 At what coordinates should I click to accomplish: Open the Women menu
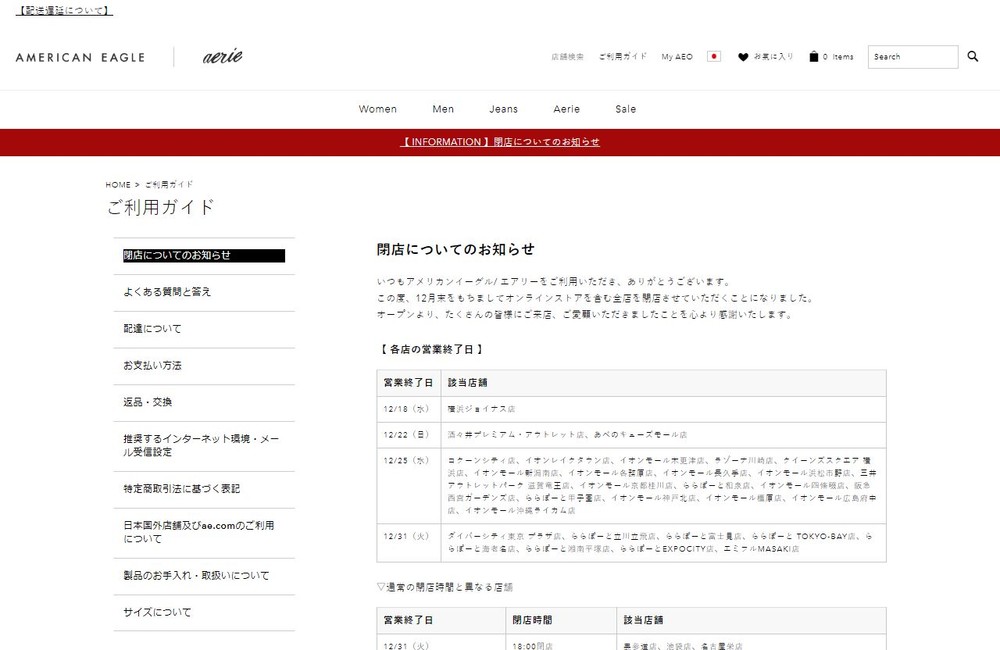(x=378, y=109)
